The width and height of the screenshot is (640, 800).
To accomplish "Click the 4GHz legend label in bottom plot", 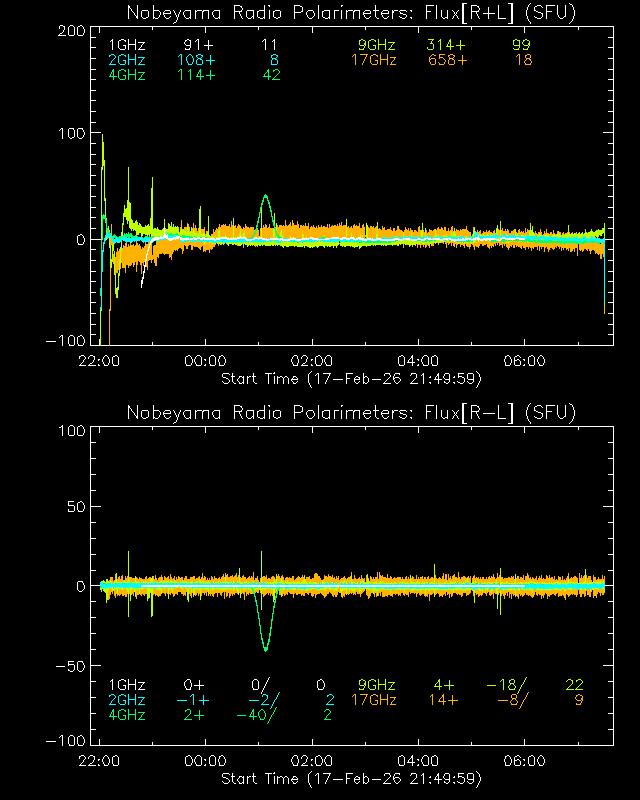I will pyautogui.click(x=126, y=715).
